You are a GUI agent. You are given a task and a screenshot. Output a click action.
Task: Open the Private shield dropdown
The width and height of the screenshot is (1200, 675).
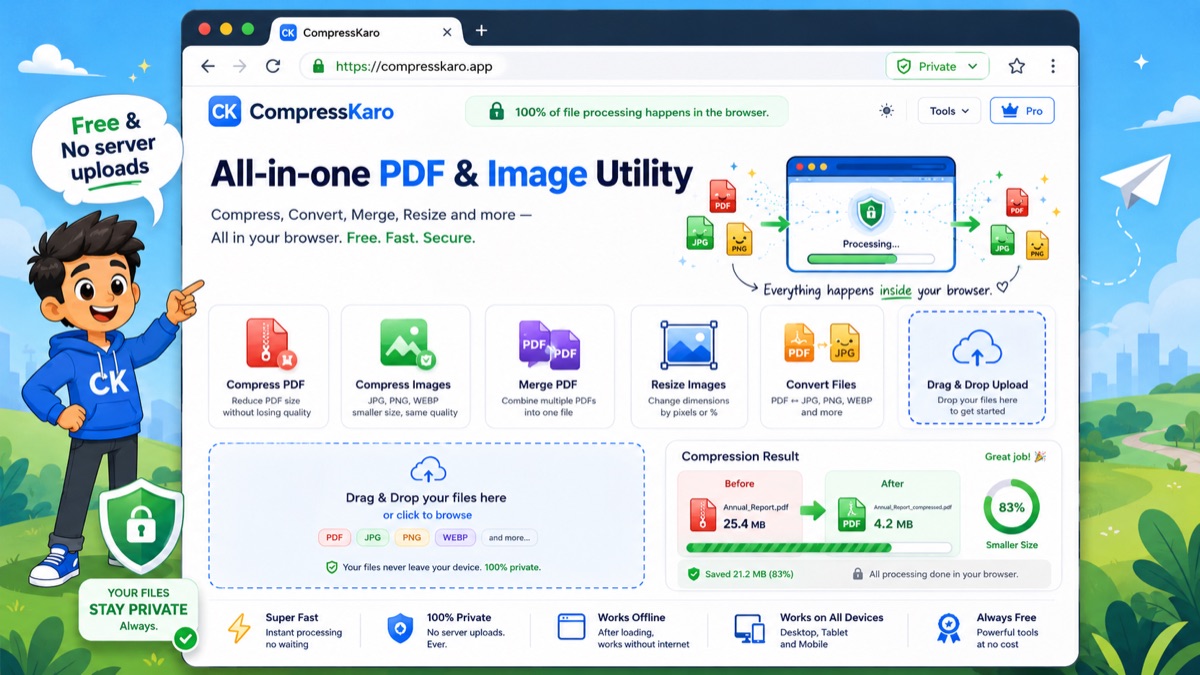[x=937, y=66]
